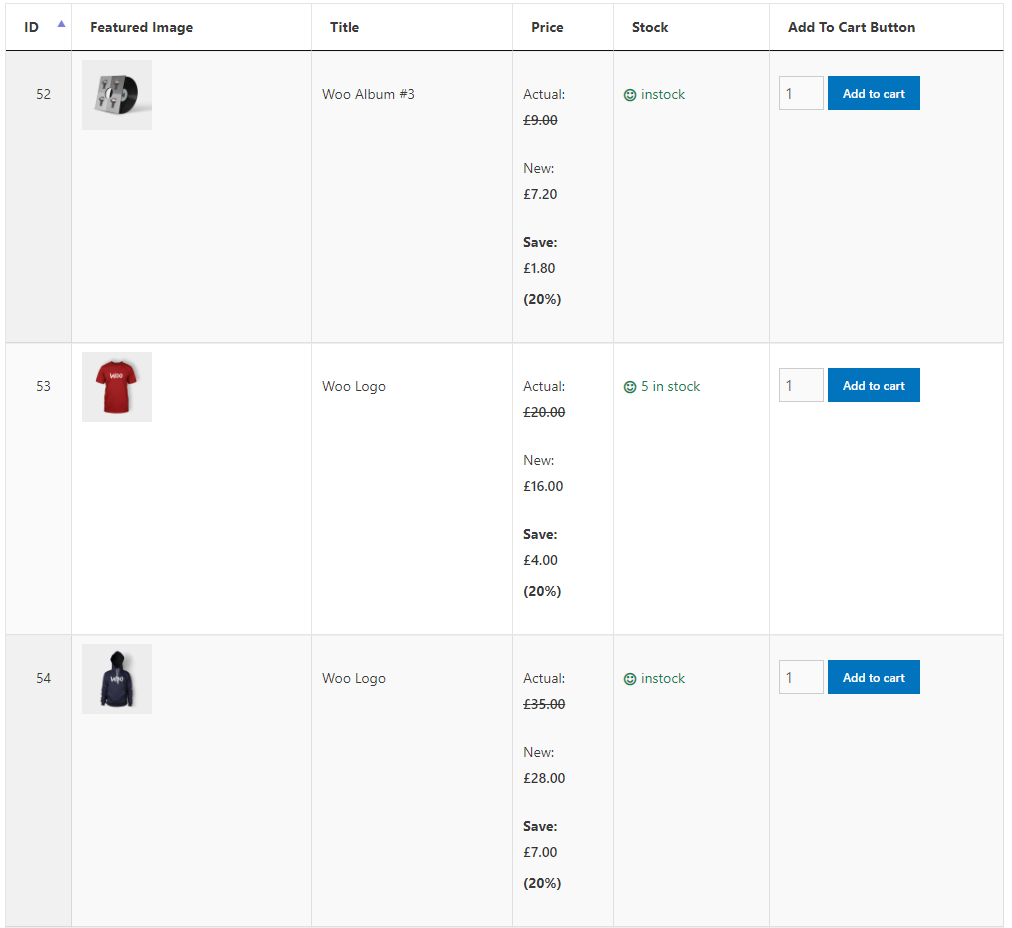Click the red t-shirt product image
1012x928 pixels.
[116, 387]
